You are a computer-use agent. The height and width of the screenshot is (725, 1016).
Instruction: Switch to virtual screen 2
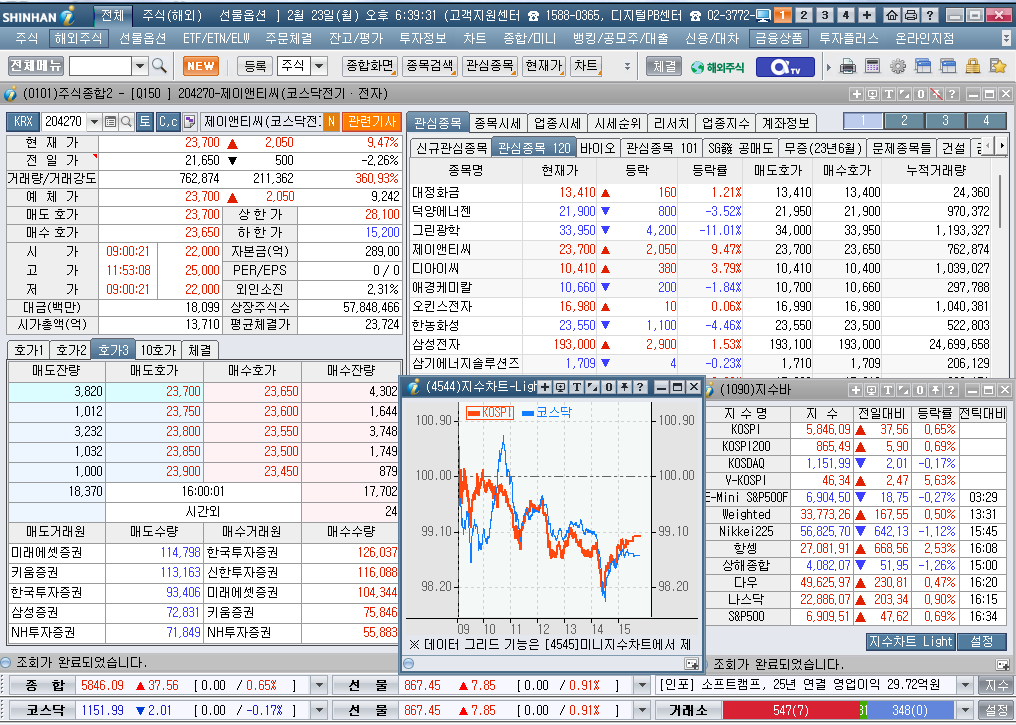point(803,16)
